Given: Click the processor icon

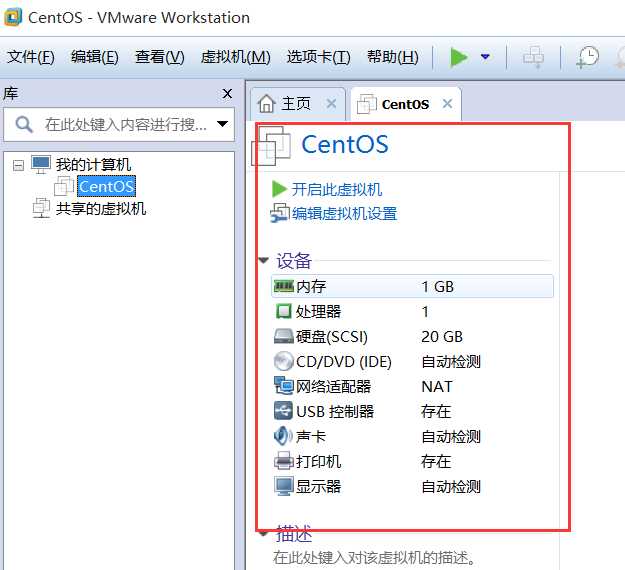Looking at the screenshot, I should point(284,311).
